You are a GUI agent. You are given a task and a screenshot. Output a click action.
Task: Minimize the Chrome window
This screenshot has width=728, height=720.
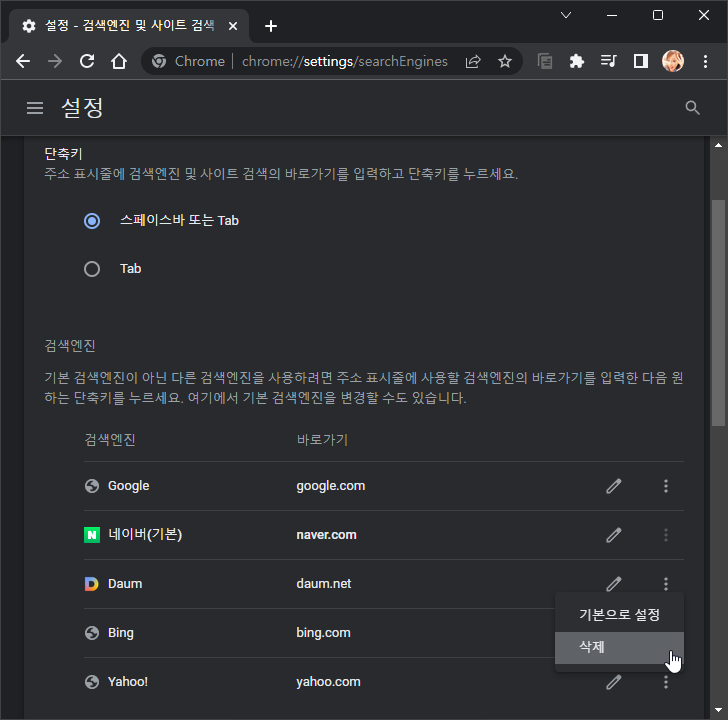coord(612,15)
